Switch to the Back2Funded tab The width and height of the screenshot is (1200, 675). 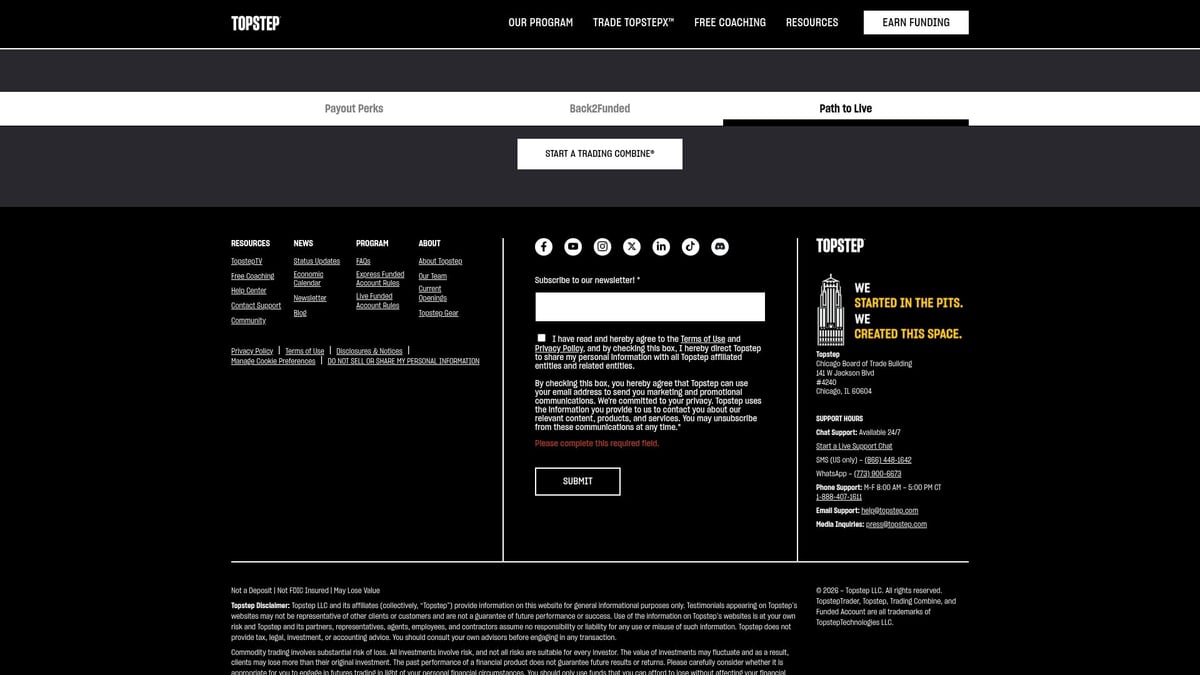pyautogui.click(x=600, y=109)
